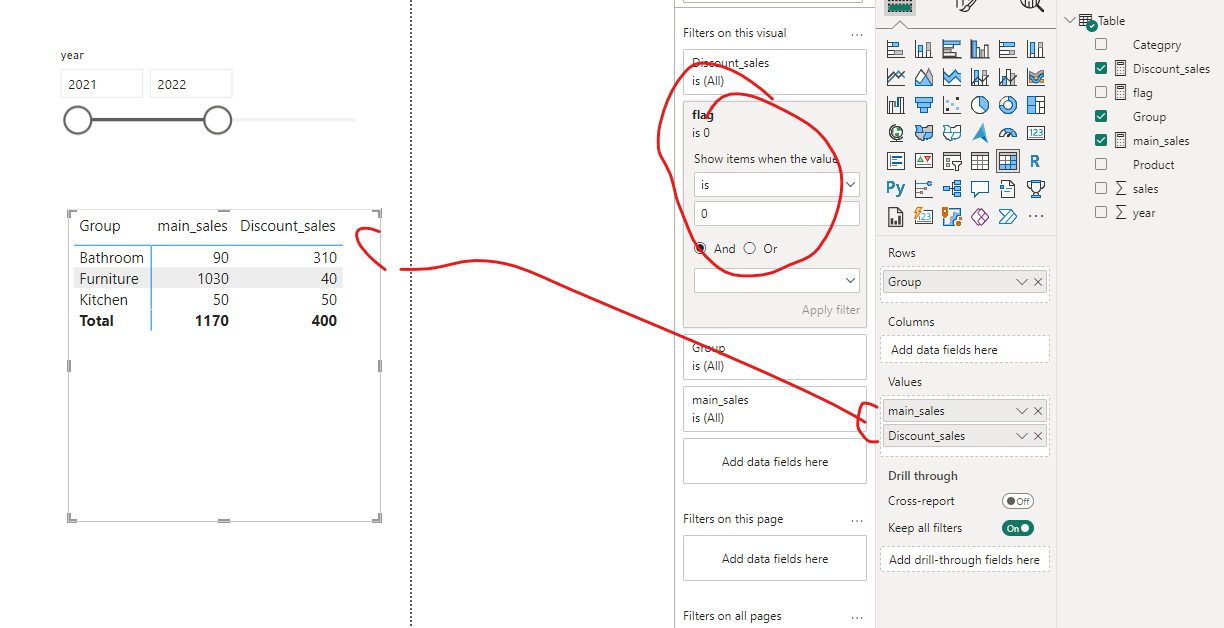This screenshot has width=1224, height=628.
Task: Open Discount_sales field menu in Values
Action: (x=1022, y=436)
